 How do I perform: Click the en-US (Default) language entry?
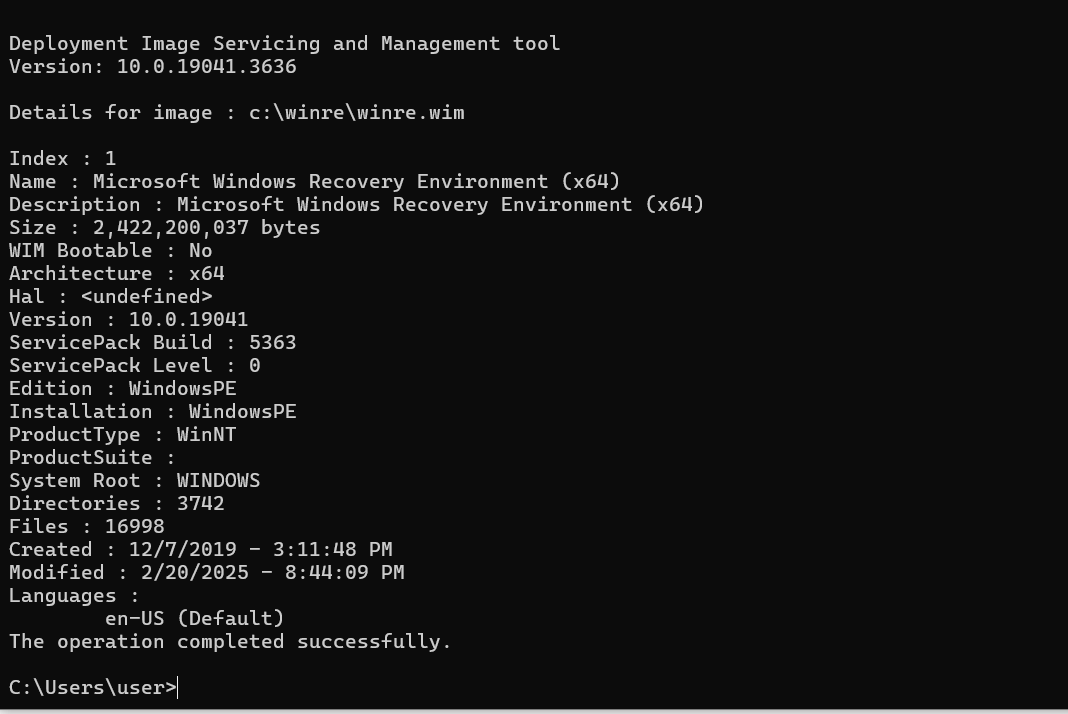[195, 619]
